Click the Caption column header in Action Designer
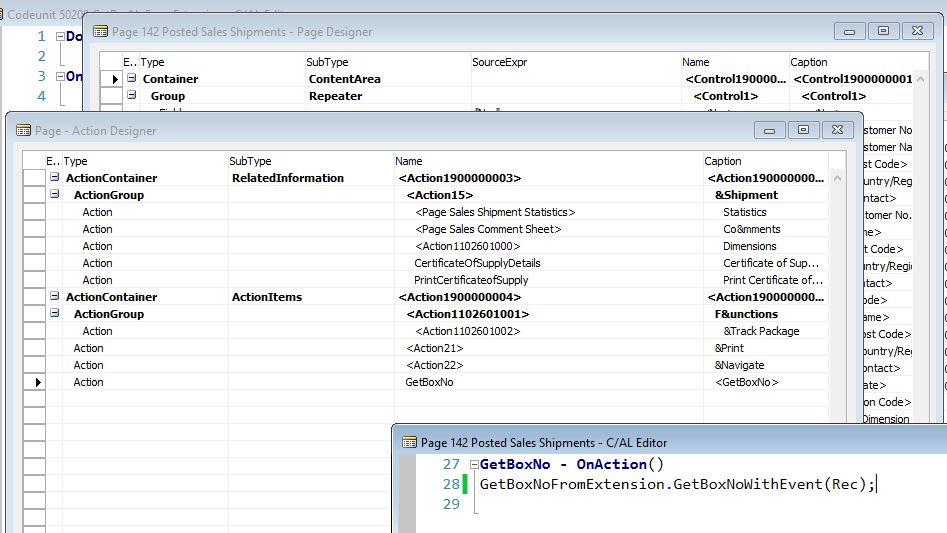947x533 pixels. pos(723,161)
